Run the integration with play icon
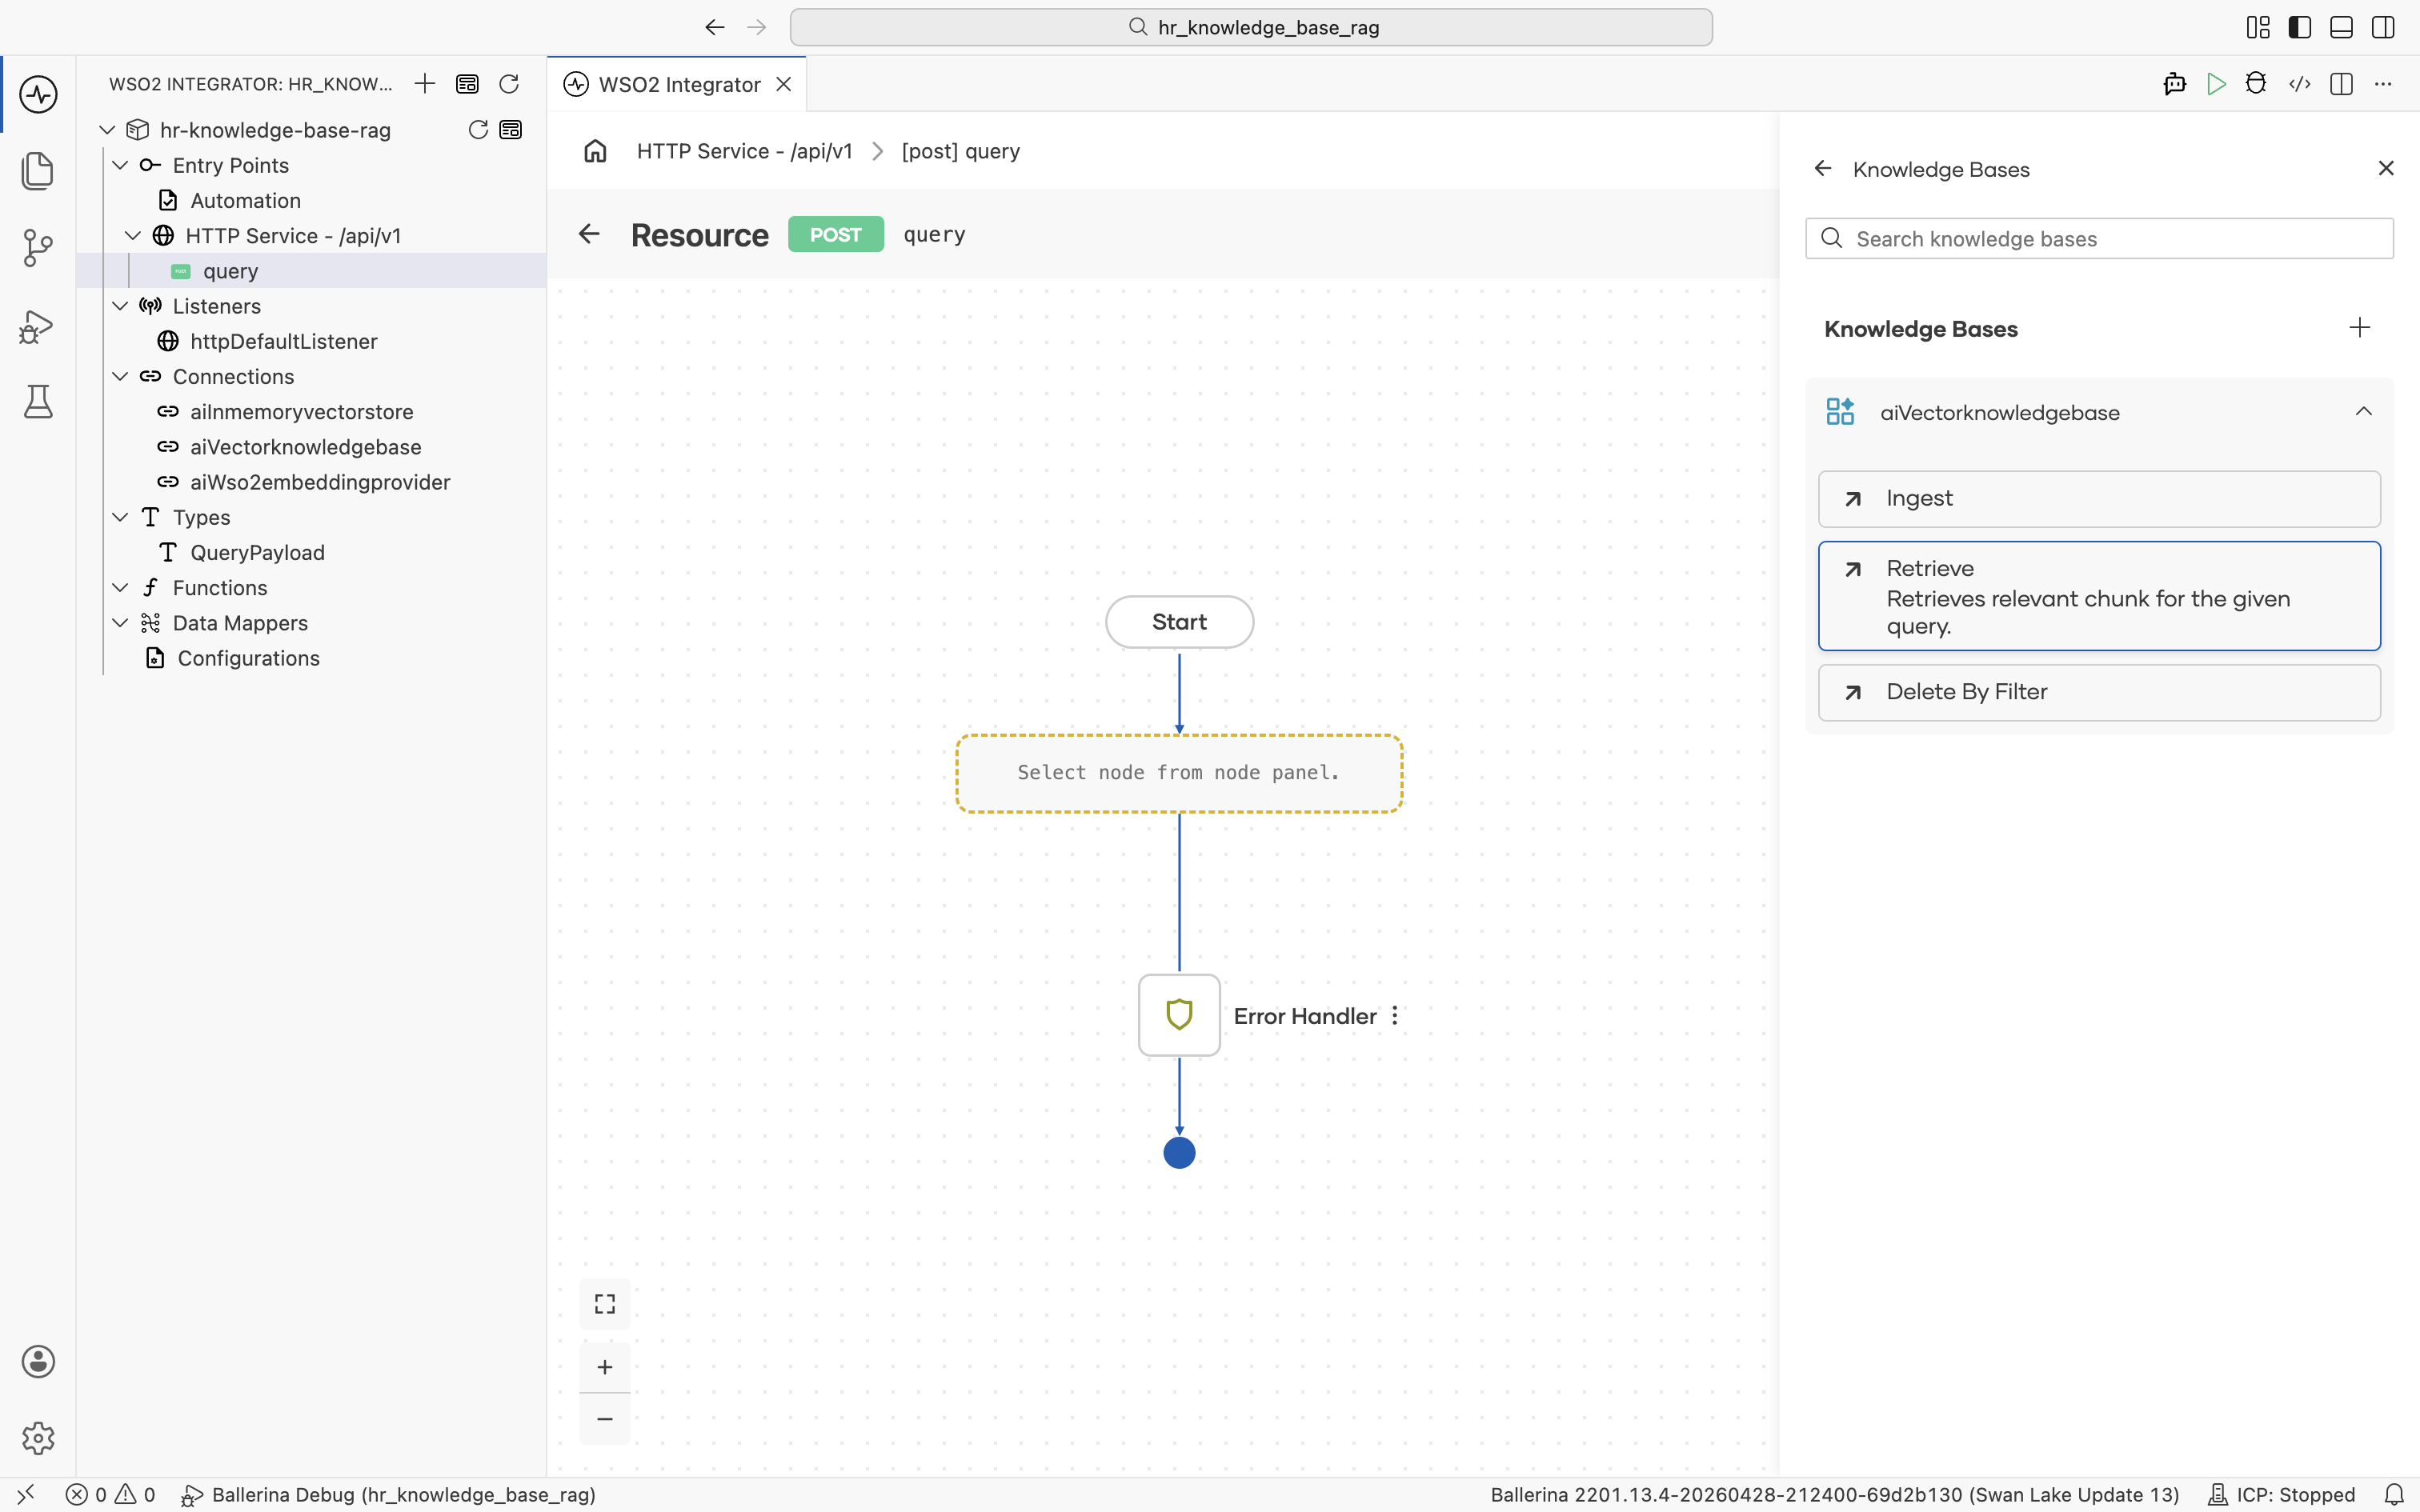This screenshot has height=1512, width=2420. [2216, 84]
